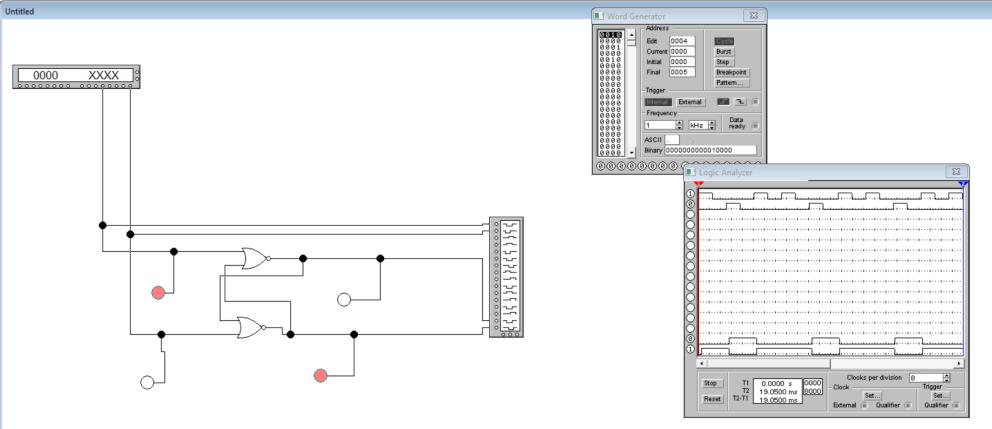Click the External clock terminal in Logic Analyzer

click(x=864, y=406)
